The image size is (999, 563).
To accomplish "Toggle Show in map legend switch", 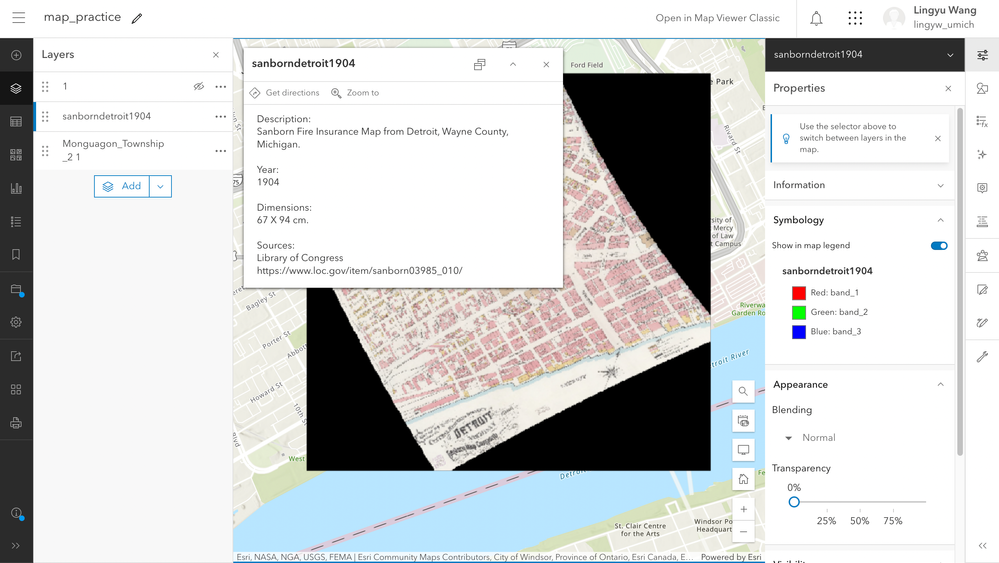I will point(939,246).
